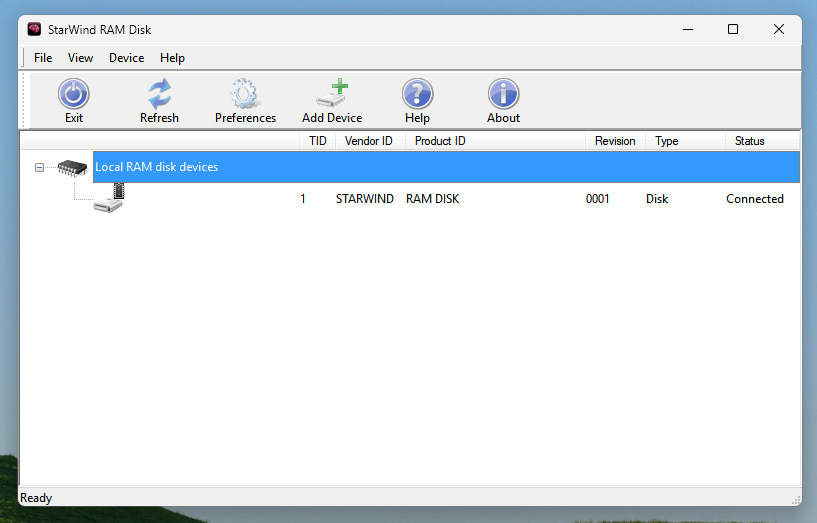This screenshot has width=817, height=523.
Task: Click the Exit power icon
Action: coord(74,95)
